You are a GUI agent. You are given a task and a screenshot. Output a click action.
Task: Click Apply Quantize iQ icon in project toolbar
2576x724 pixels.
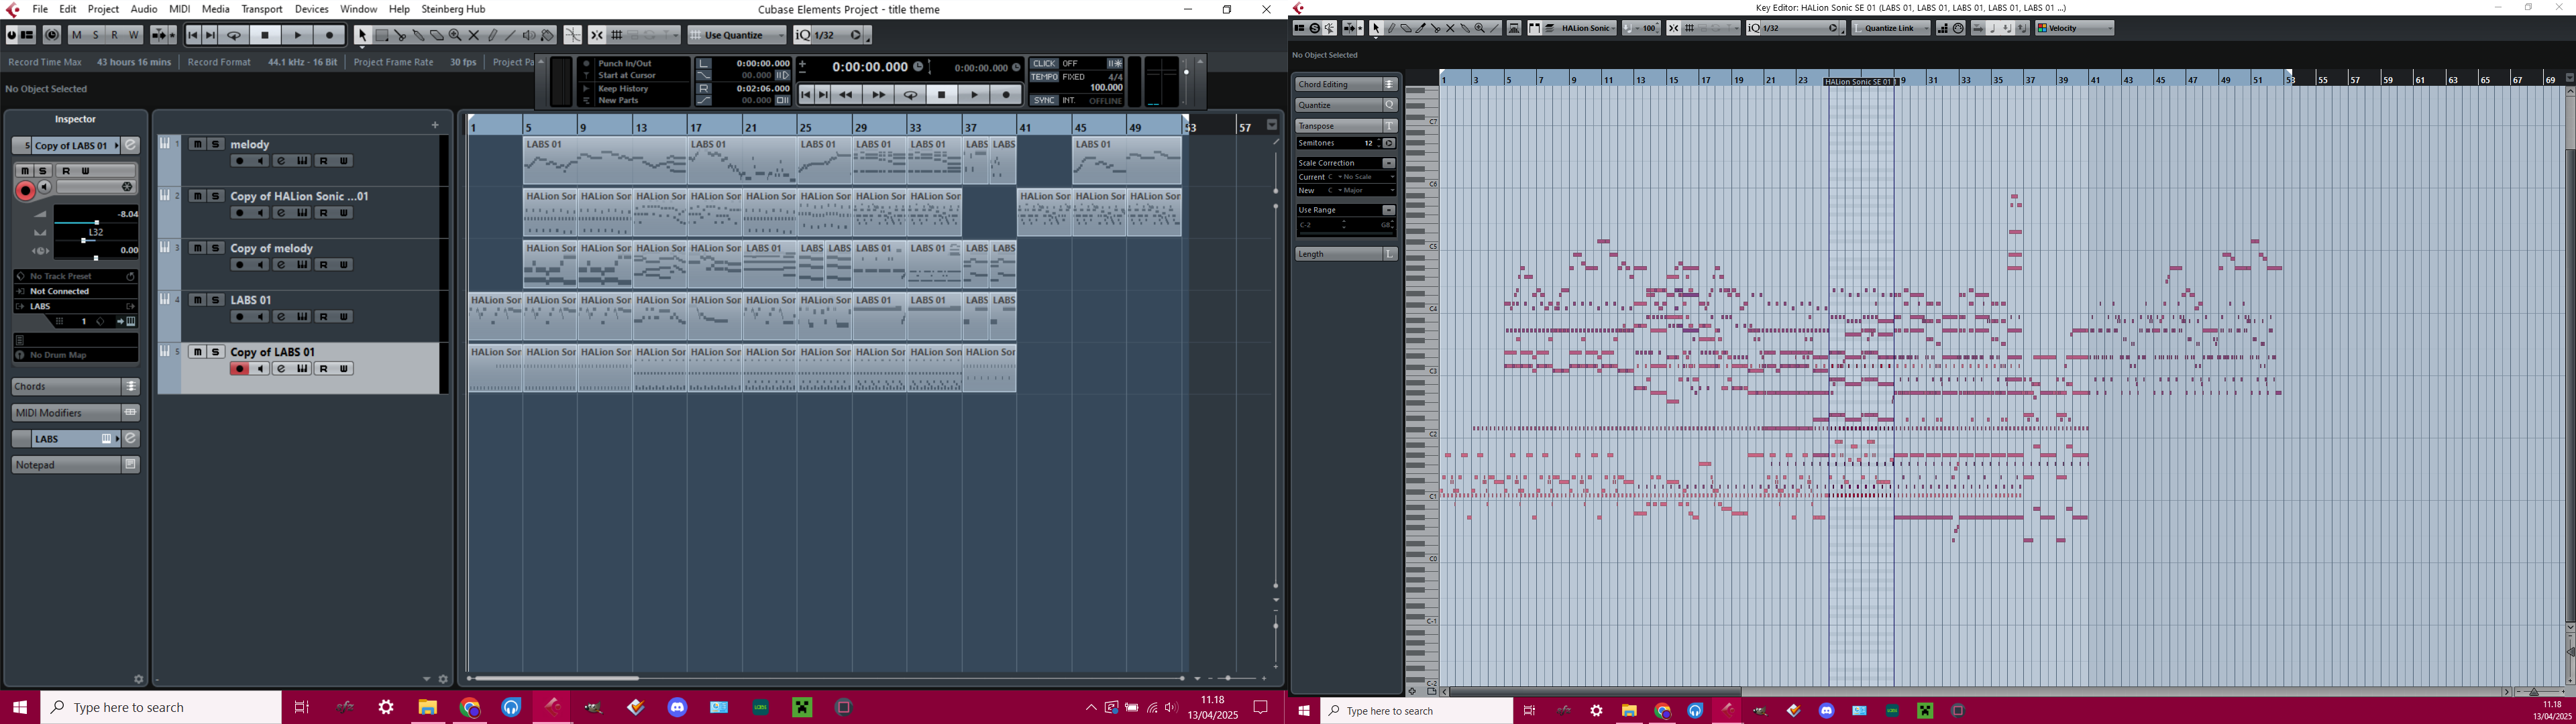(x=802, y=35)
